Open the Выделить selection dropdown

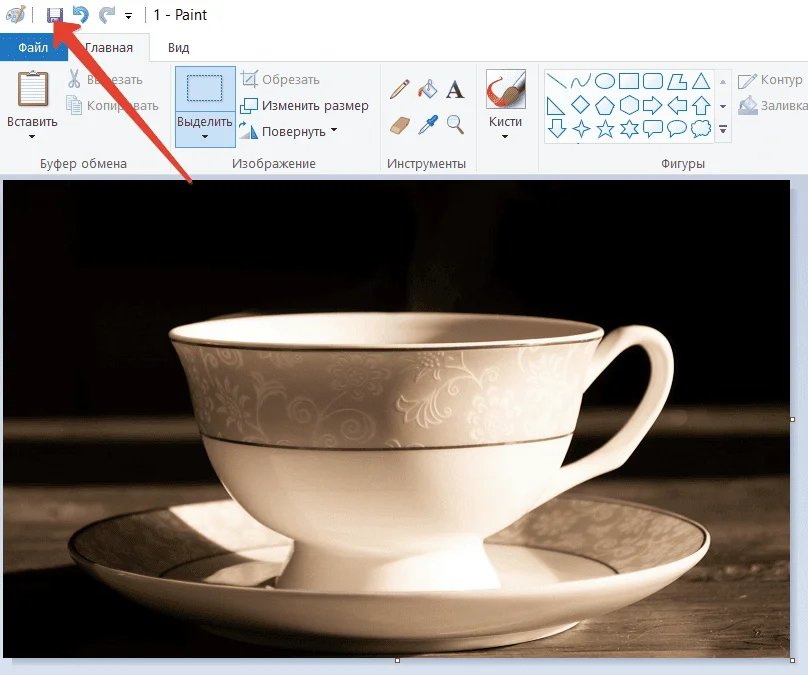pyautogui.click(x=205, y=136)
